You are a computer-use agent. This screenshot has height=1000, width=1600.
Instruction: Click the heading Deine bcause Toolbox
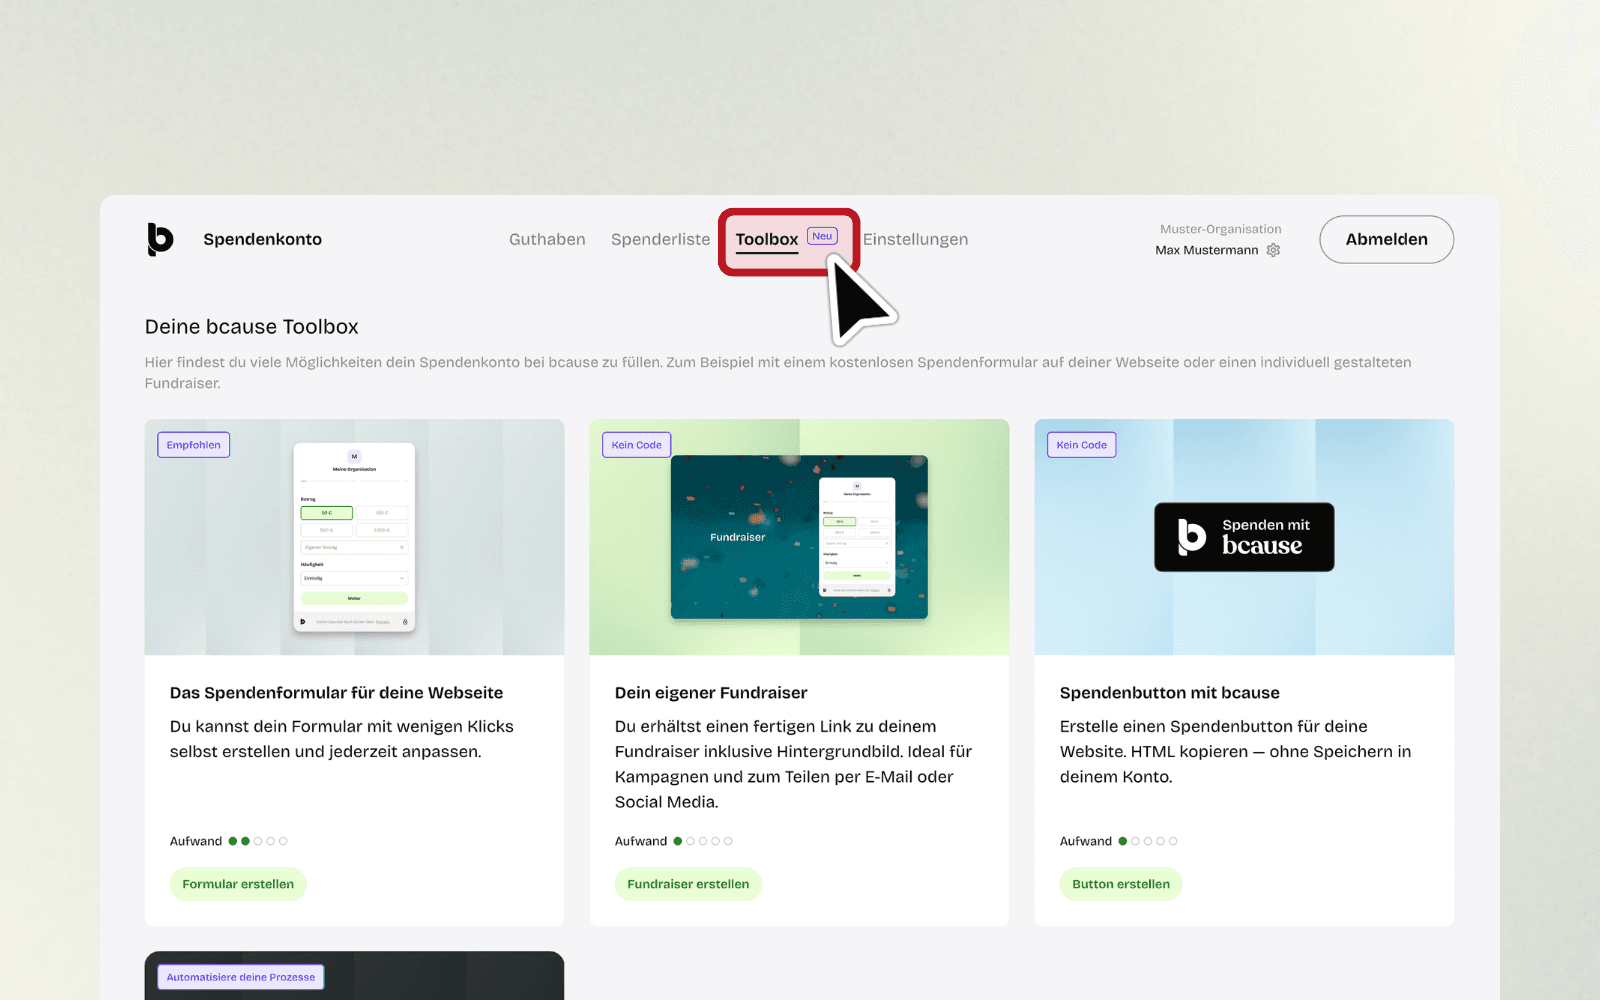coord(251,327)
